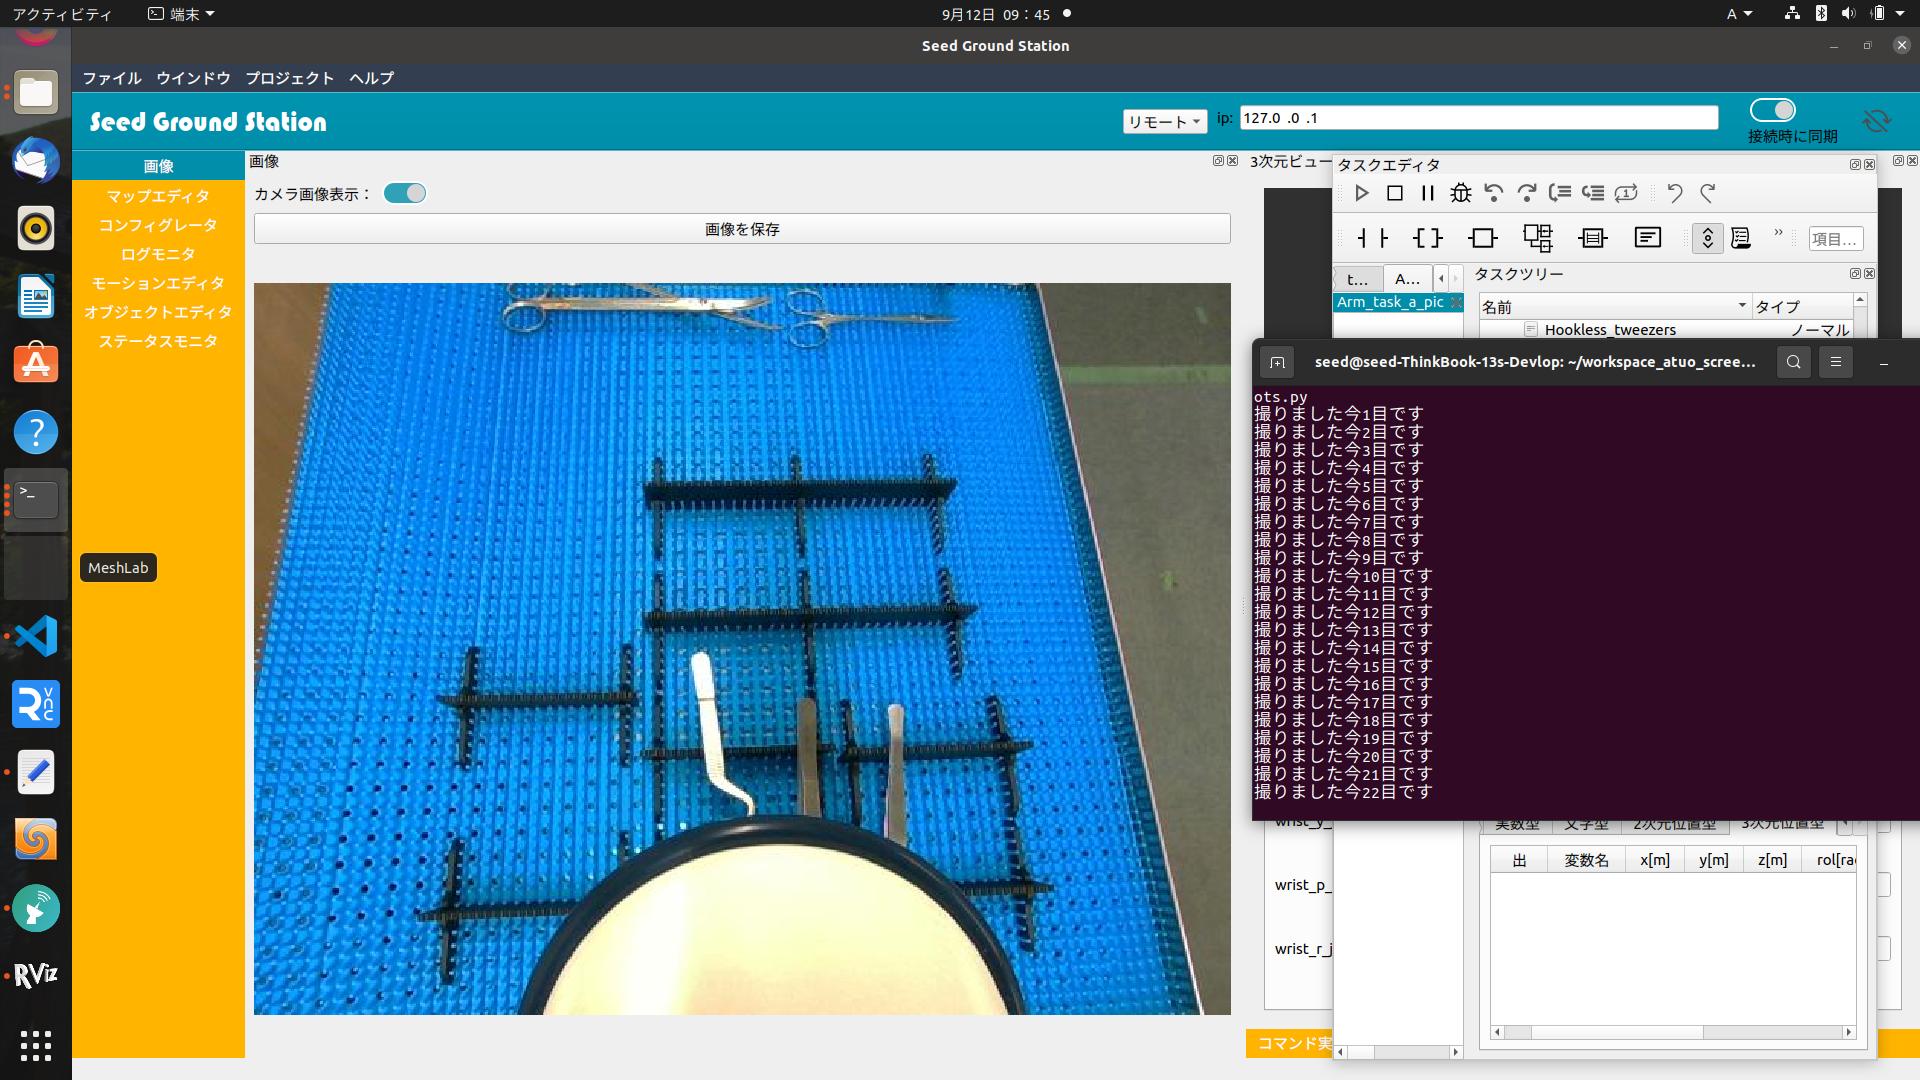Viewport: 1920px width, 1080px height.
Task: Open the Terminal dock icon
Action: (36, 499)
